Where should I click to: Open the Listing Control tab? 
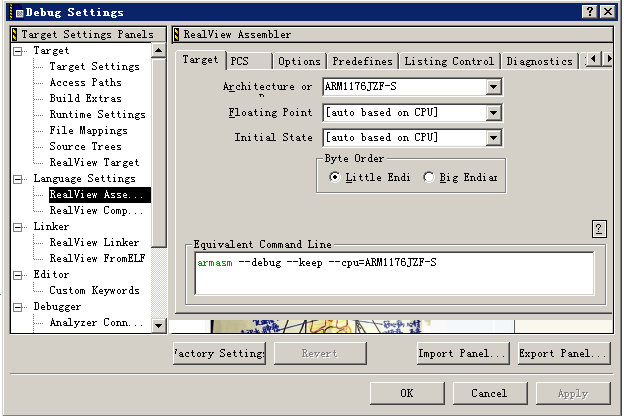point(449,61)
